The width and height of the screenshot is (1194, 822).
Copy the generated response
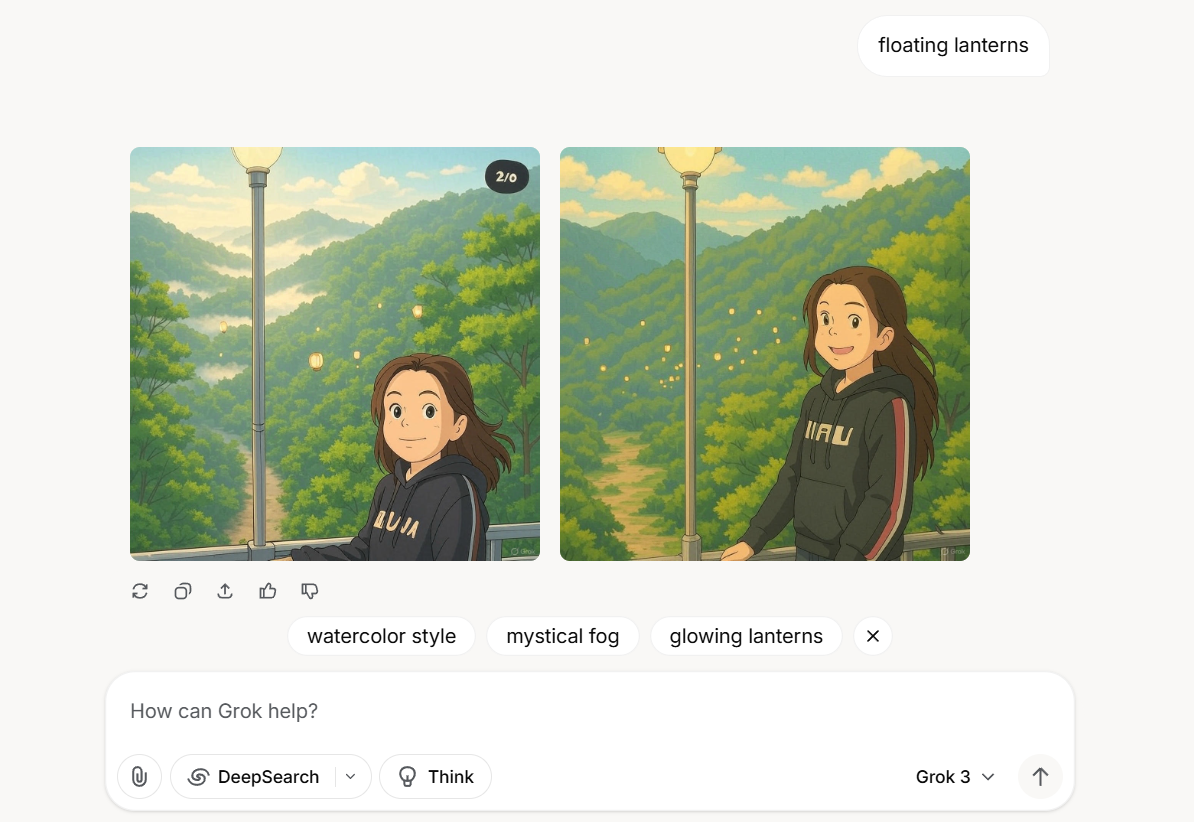pos(182,591)
